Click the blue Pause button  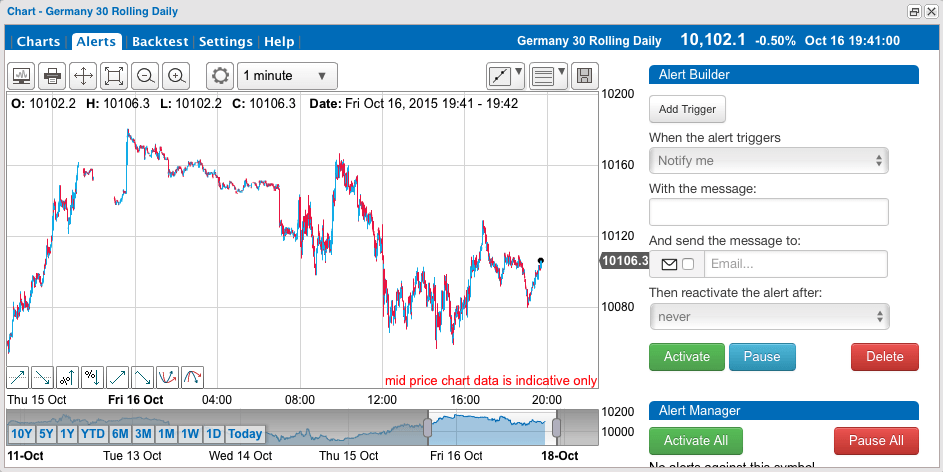coord(762,357)
